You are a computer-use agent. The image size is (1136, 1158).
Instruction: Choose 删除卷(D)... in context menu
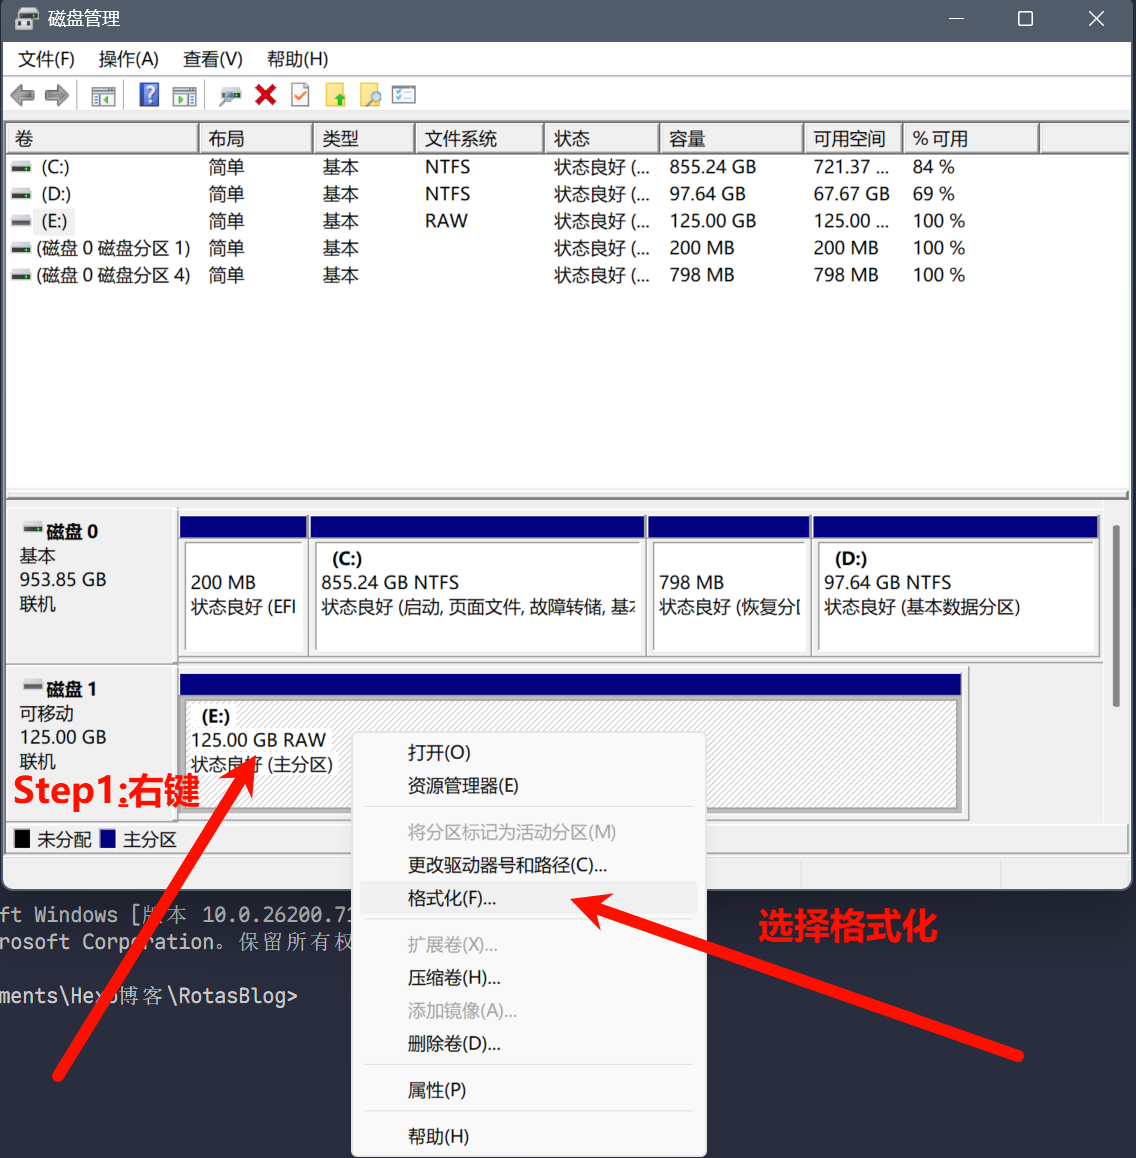[454, 1044]
